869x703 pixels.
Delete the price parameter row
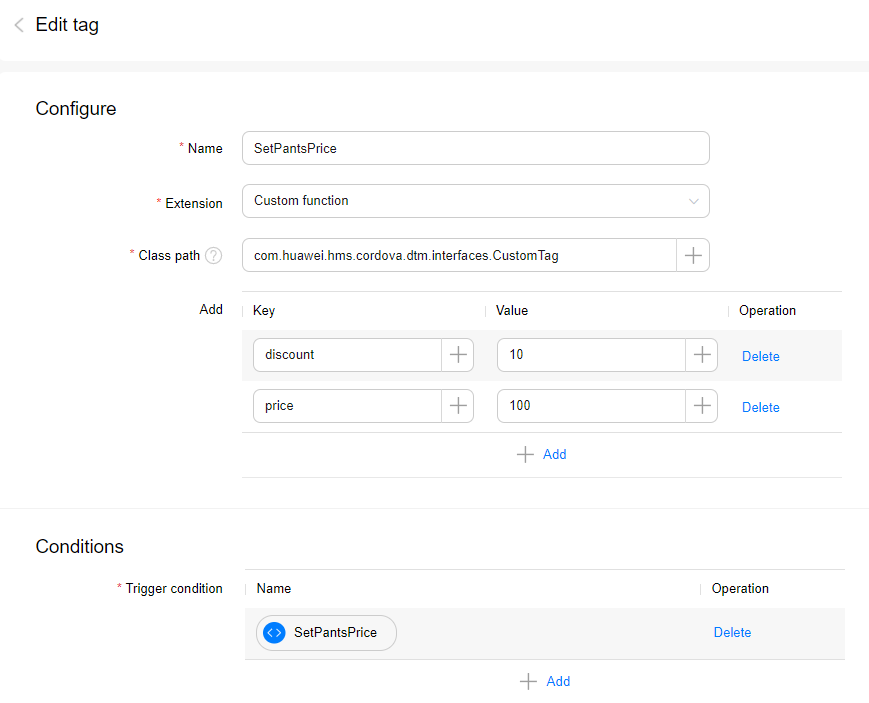click(760, 407)
